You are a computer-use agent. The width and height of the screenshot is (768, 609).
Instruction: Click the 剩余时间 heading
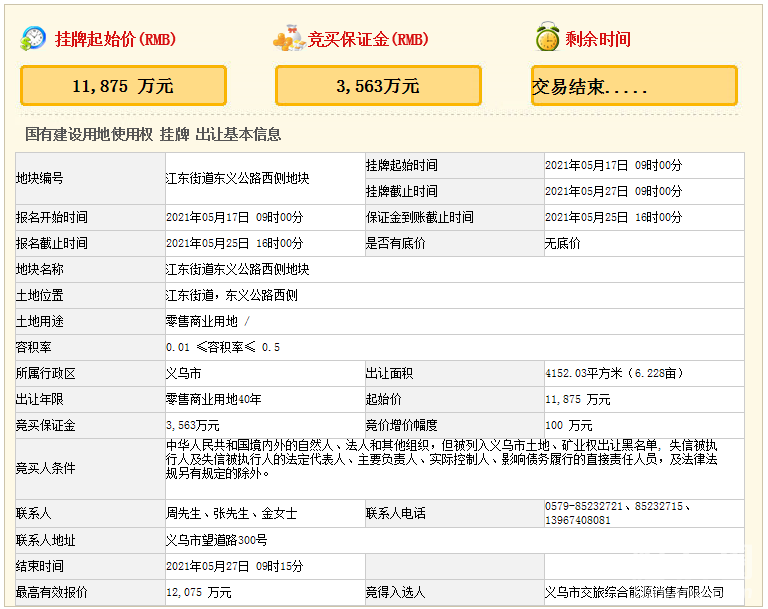click(597, 39)
